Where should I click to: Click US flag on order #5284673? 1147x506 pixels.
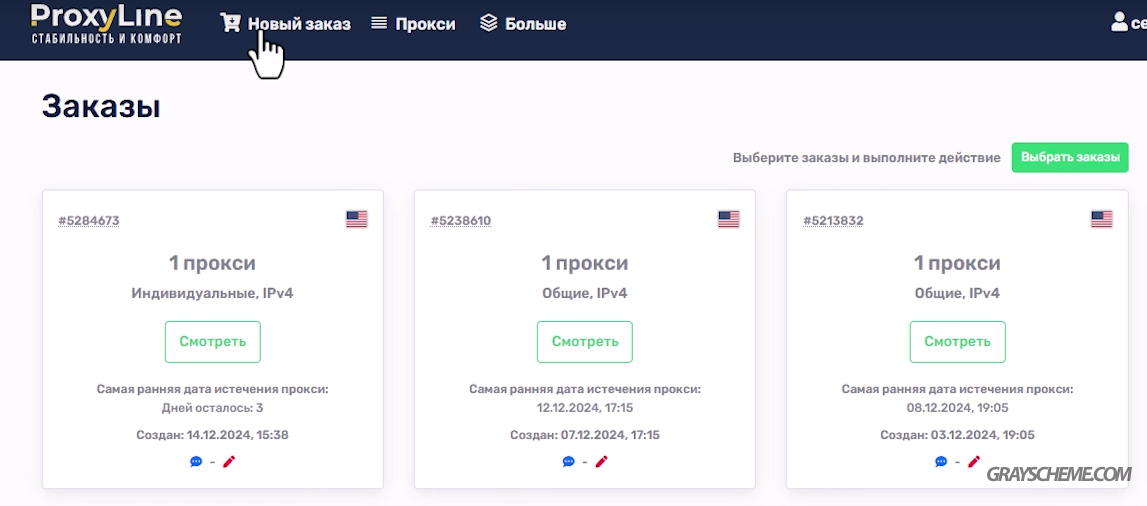[357, 219]
